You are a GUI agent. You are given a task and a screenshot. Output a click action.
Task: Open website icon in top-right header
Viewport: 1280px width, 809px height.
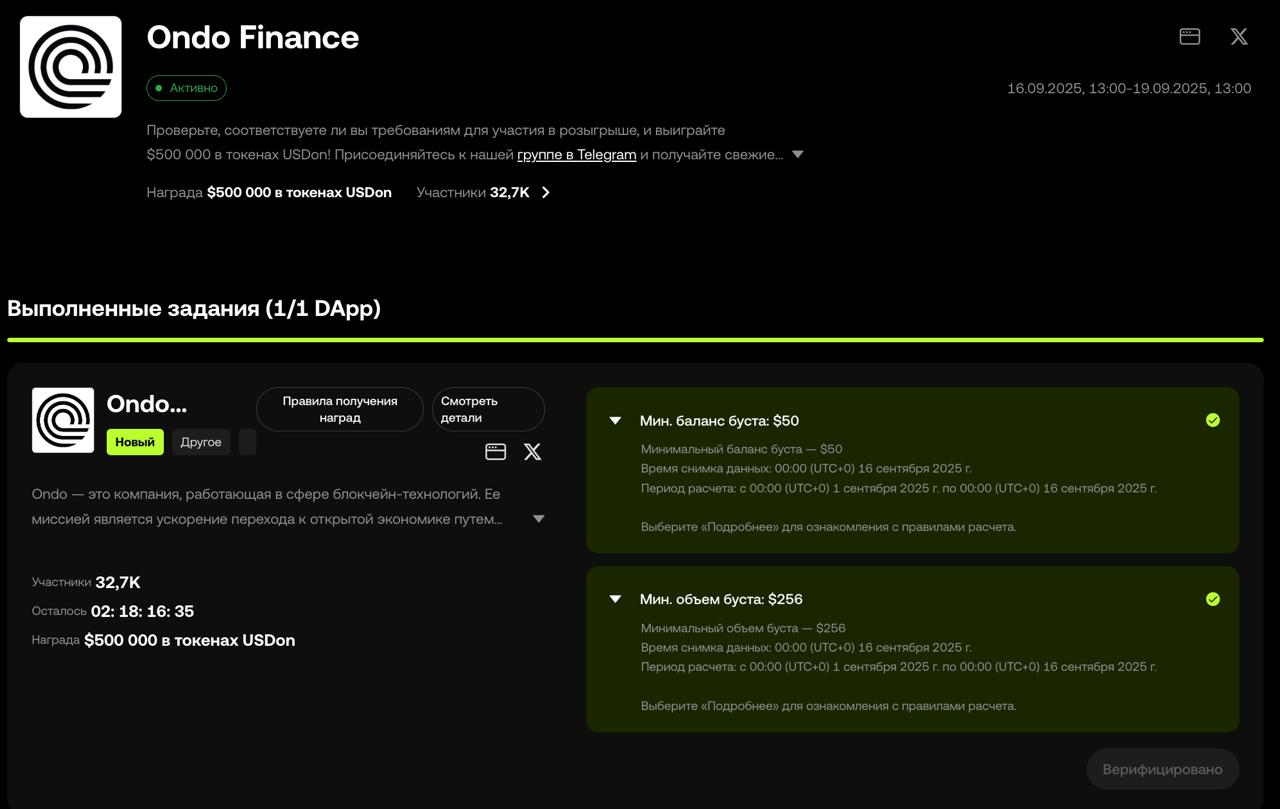click(1190, 37)
